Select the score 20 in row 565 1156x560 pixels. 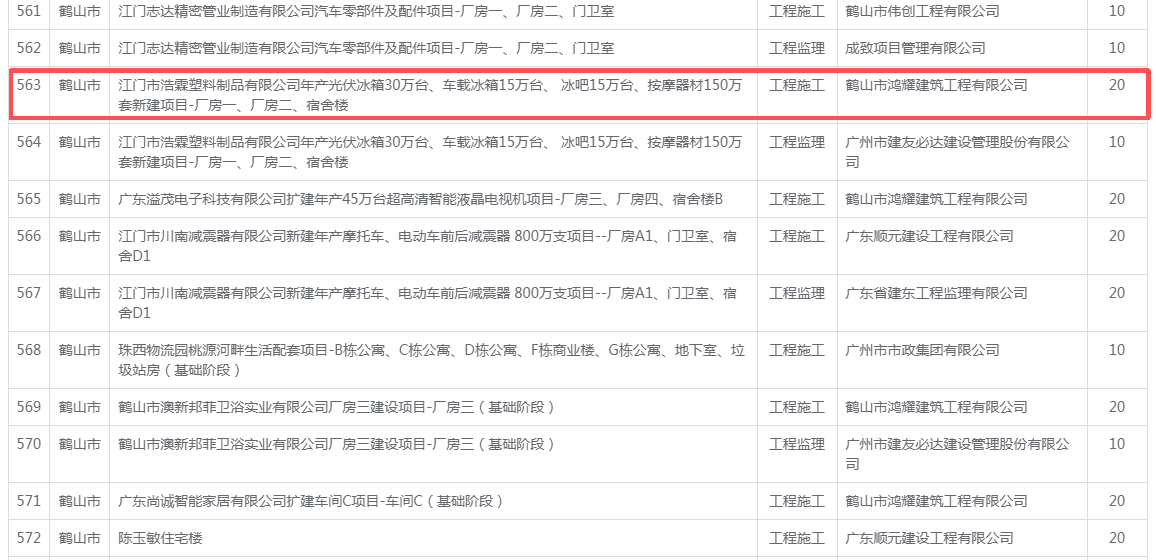(x=1116, y=199)
